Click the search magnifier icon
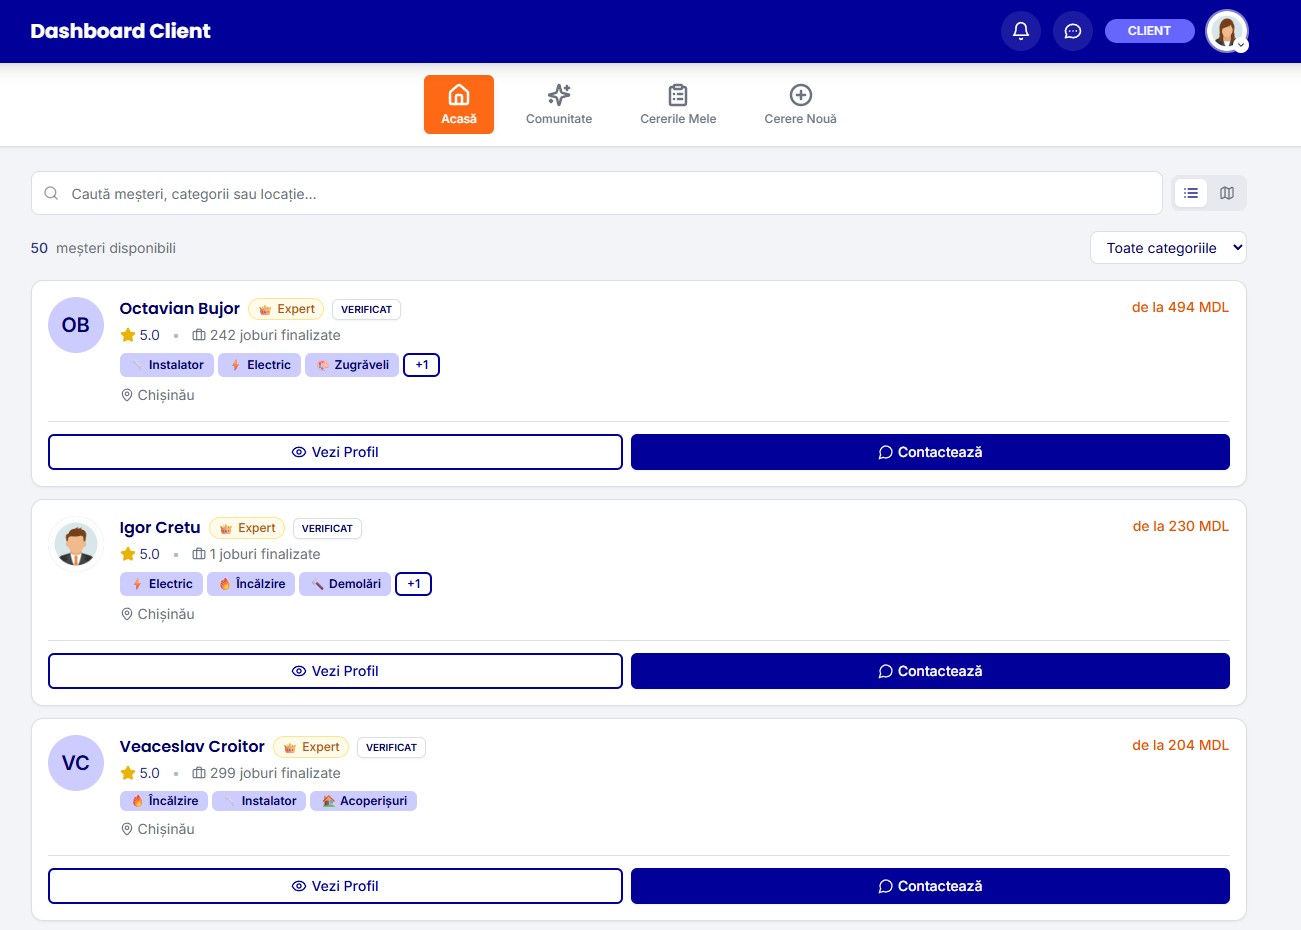 [x=52, y=194]
